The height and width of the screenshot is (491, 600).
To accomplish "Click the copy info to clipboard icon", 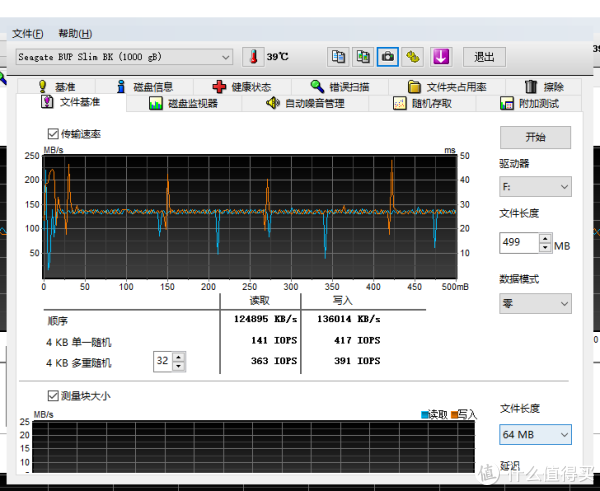I will coord(338,57).
